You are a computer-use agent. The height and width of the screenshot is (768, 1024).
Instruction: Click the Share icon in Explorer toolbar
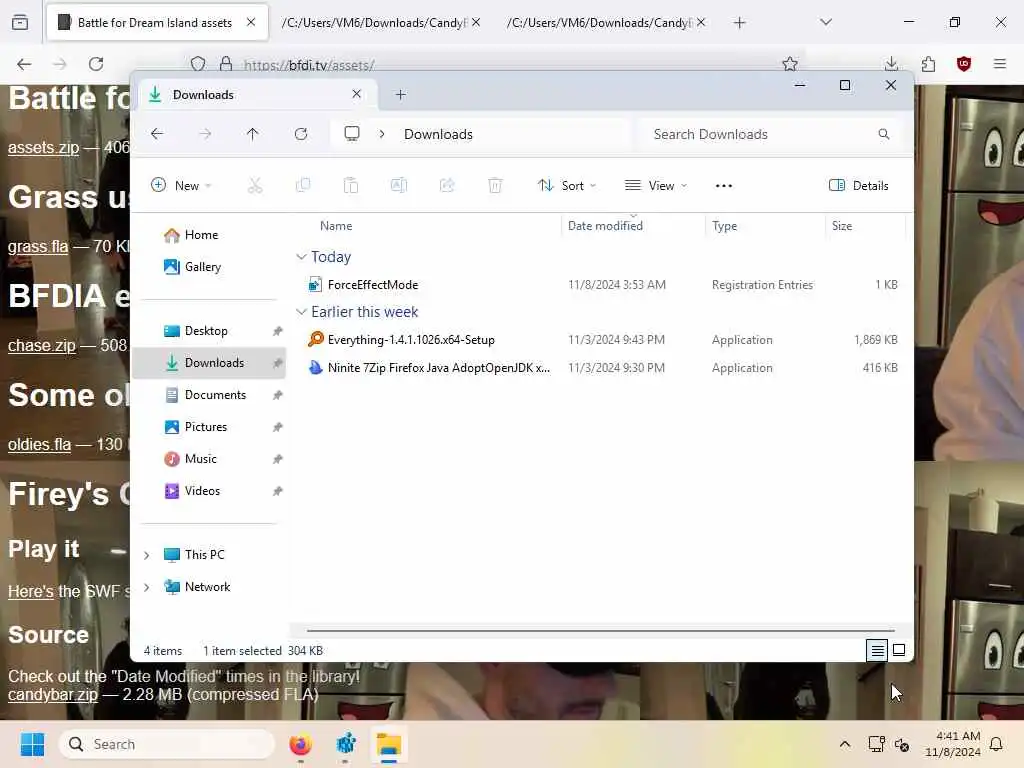tap(447, 185)
